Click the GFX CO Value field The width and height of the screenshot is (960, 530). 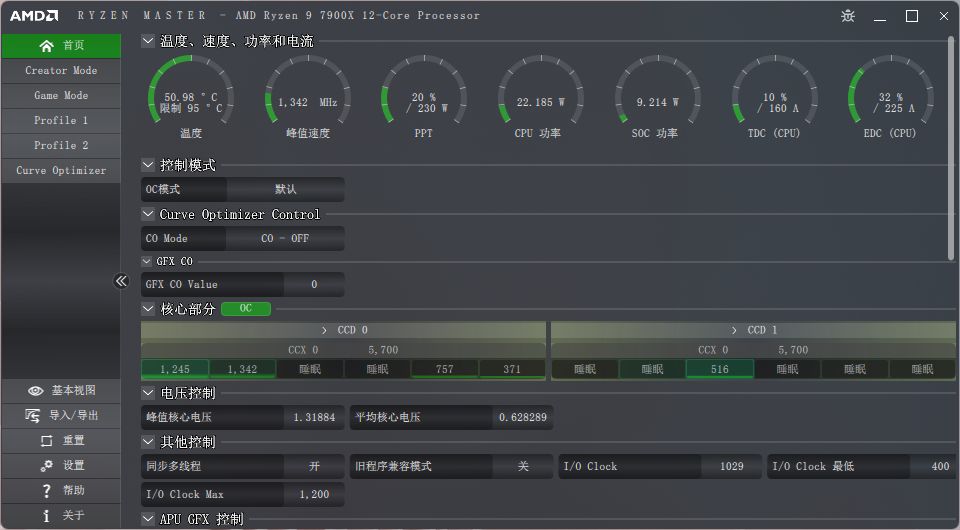coord(314,285)
